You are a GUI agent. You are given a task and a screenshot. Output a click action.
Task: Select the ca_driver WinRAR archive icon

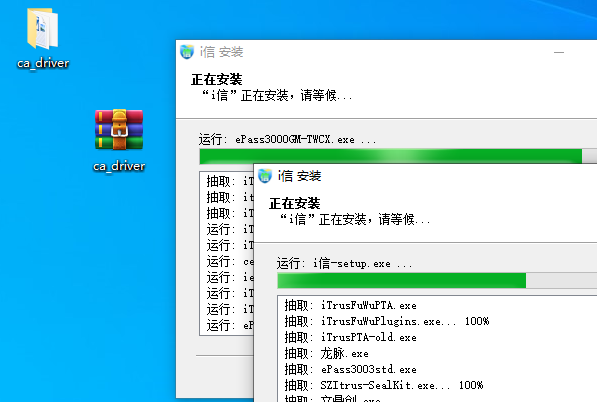tap(119, 129)
